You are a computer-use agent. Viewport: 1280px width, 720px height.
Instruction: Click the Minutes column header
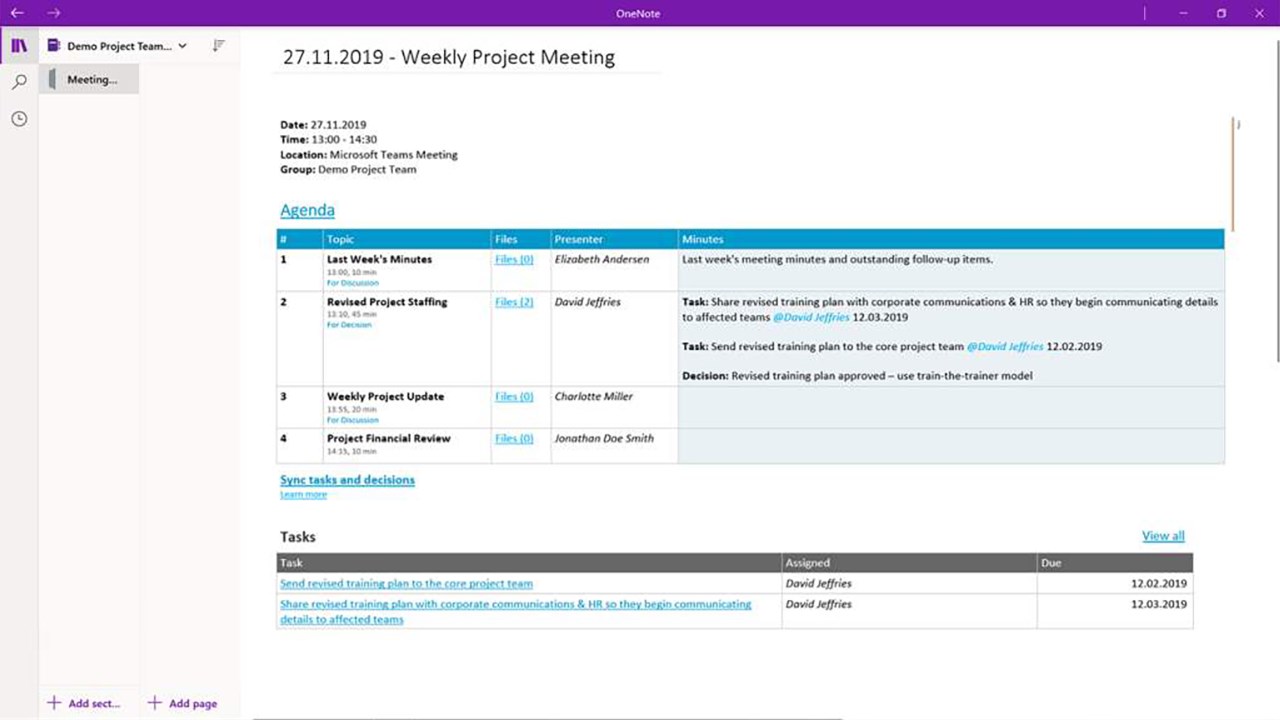click(951, 239)
